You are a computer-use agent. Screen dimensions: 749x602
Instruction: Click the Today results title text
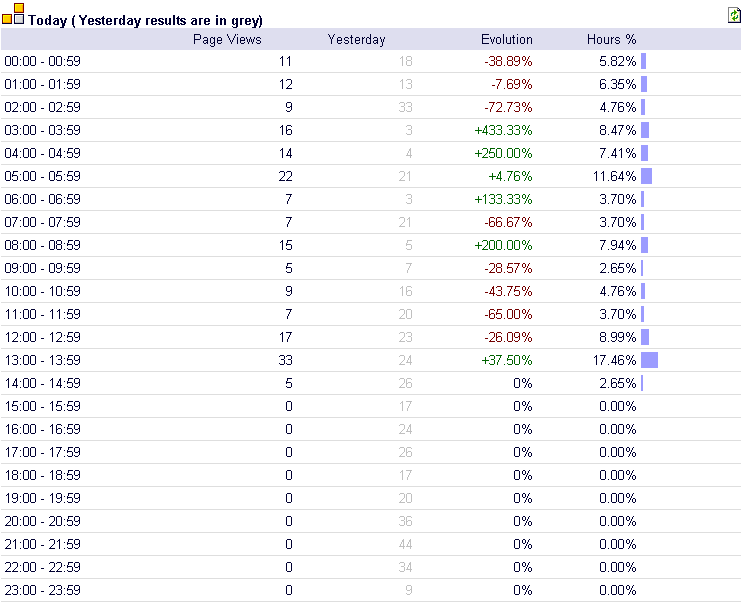tap(145, 21)
